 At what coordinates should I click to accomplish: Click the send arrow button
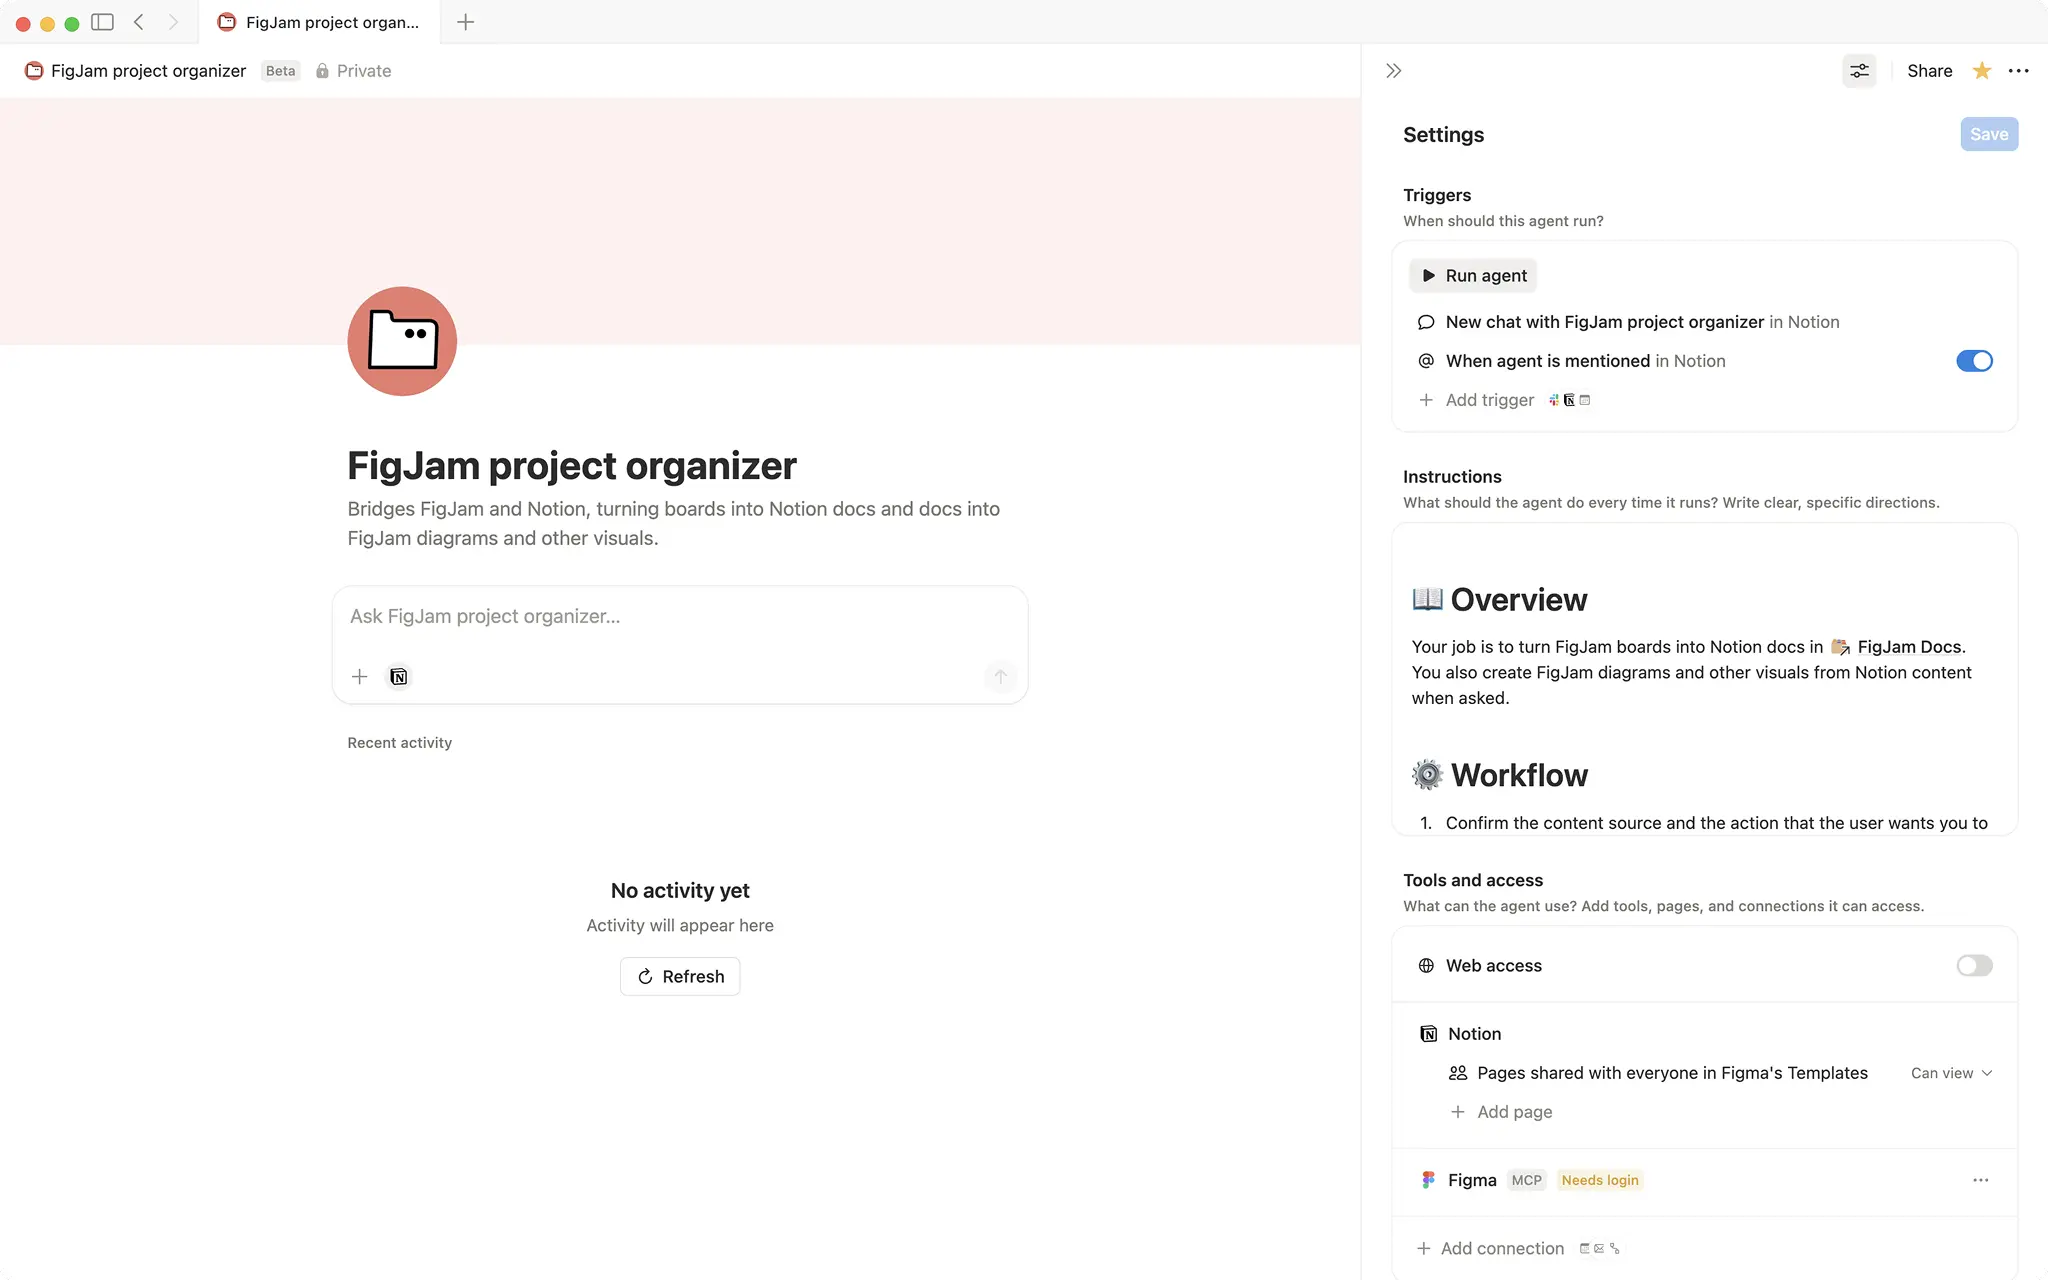(x=1000, y=677)
